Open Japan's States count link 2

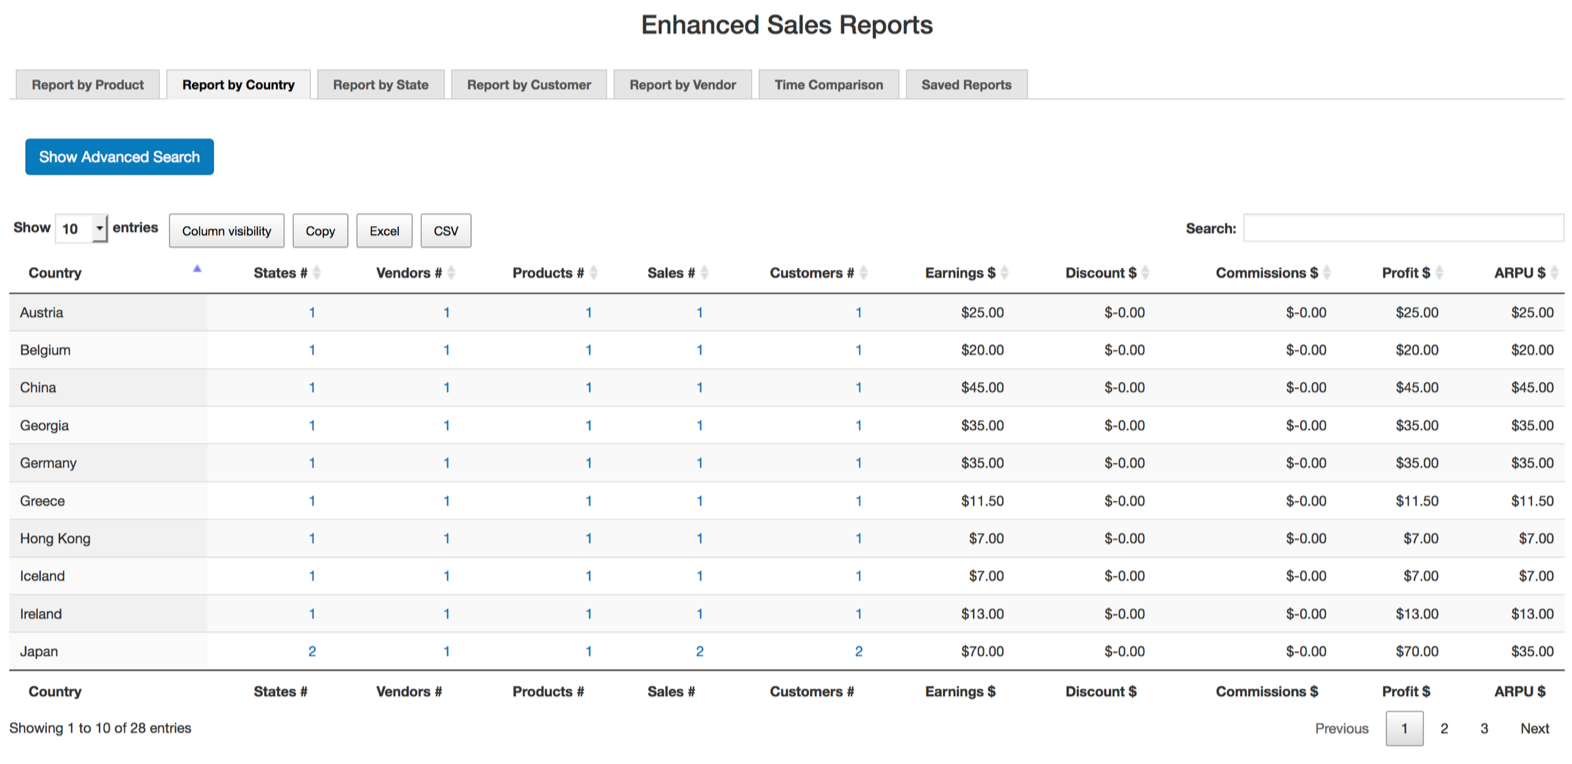312,652
